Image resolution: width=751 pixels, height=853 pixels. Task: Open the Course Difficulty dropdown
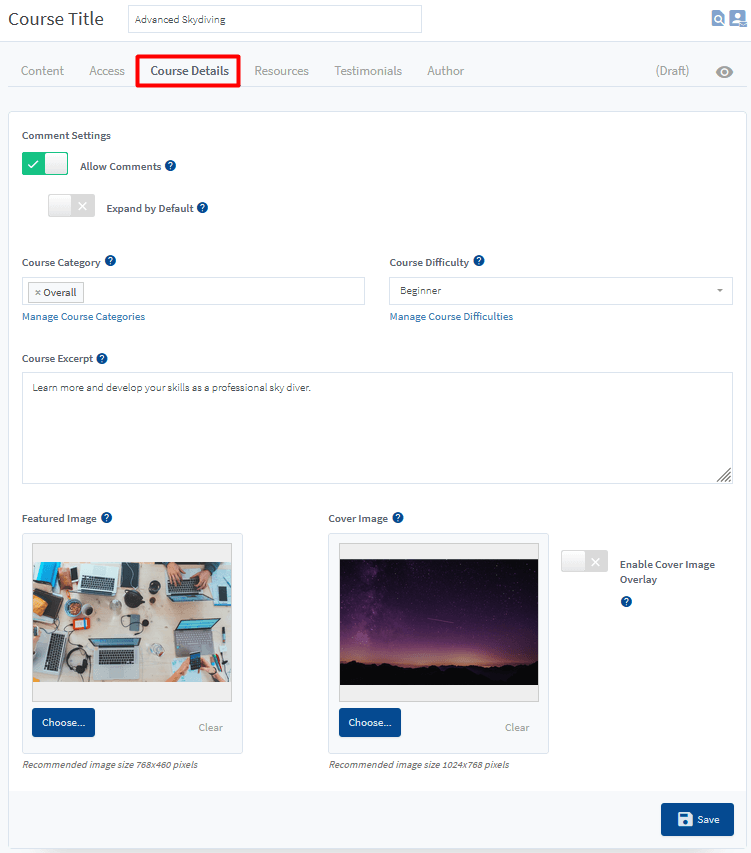coord(561,291)
